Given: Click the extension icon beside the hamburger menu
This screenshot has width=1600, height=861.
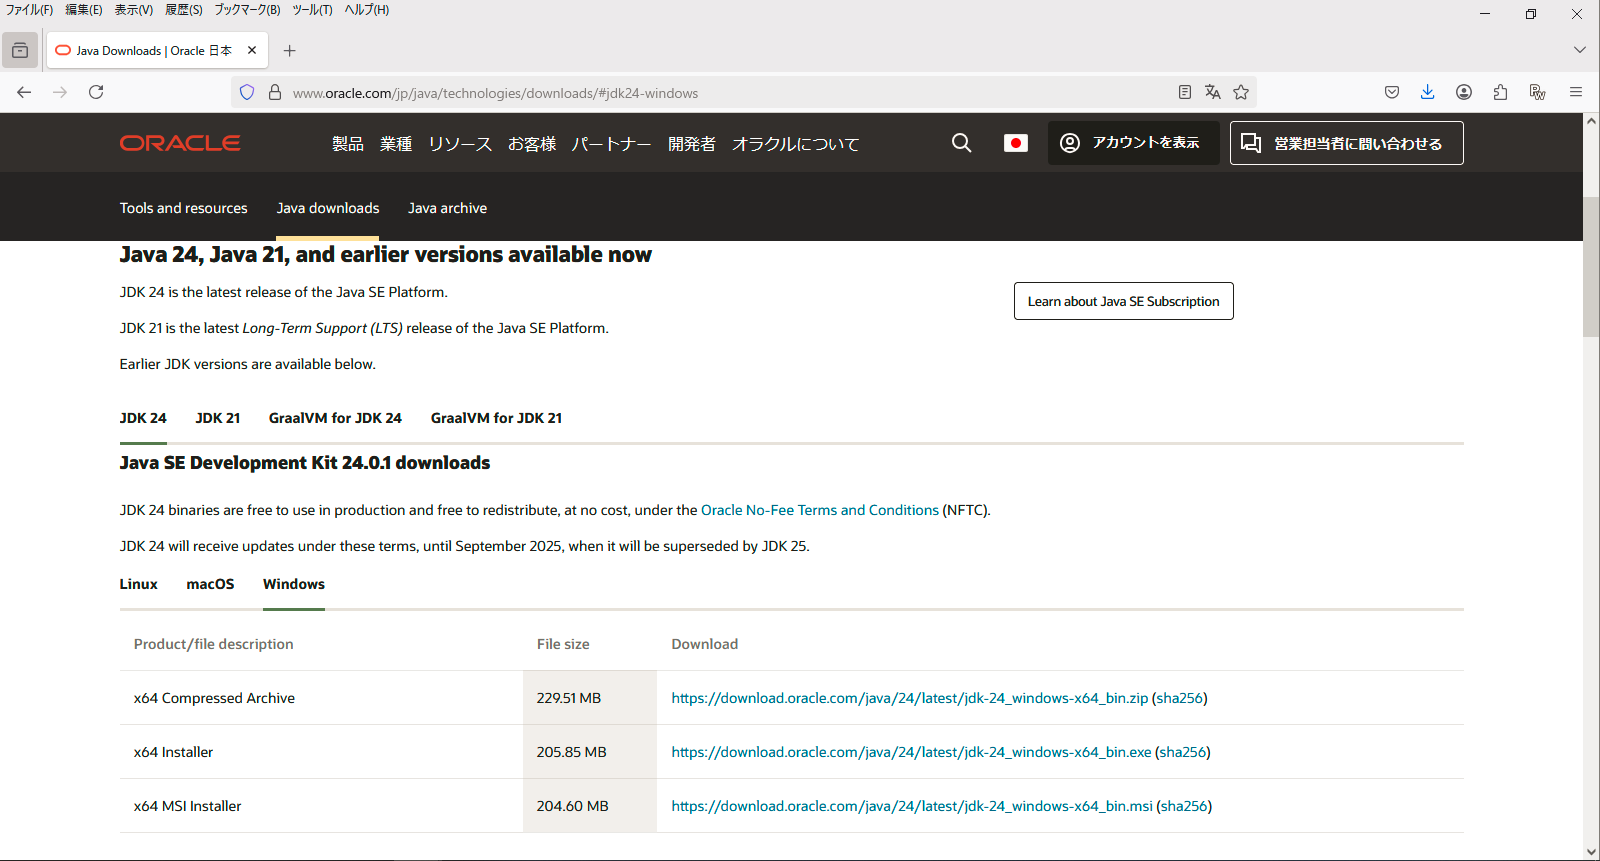Looking at the screenshot, I should [1538, 92].
